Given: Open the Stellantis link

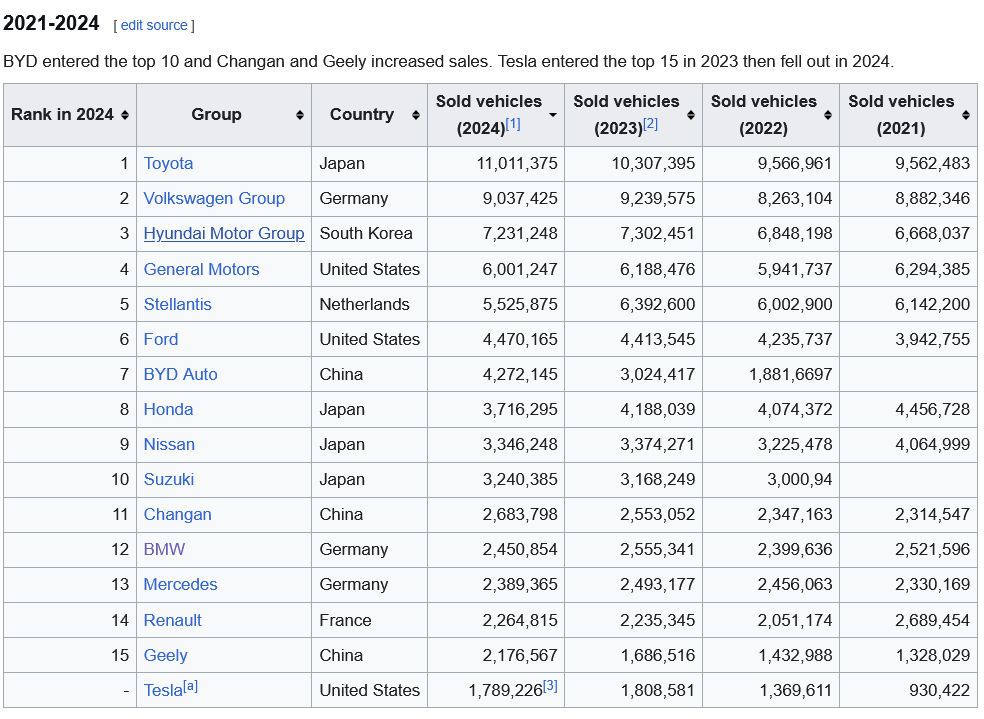Looking at the screenshot, I should pyautogui.click(x=178, y=304).
